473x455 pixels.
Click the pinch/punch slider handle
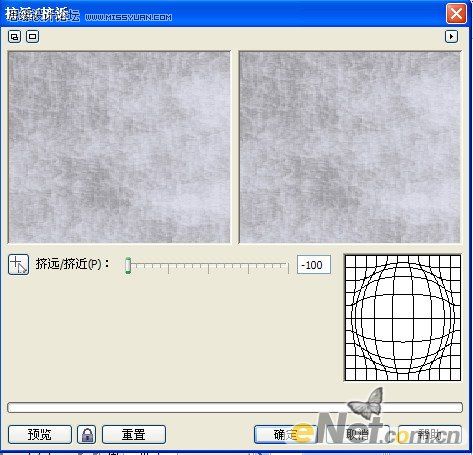(128, 266)
